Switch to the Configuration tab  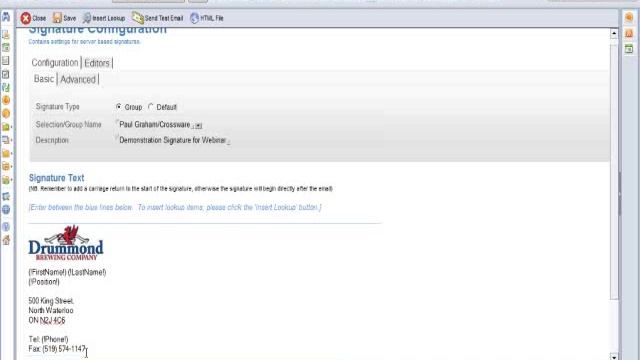pos(55,63)
